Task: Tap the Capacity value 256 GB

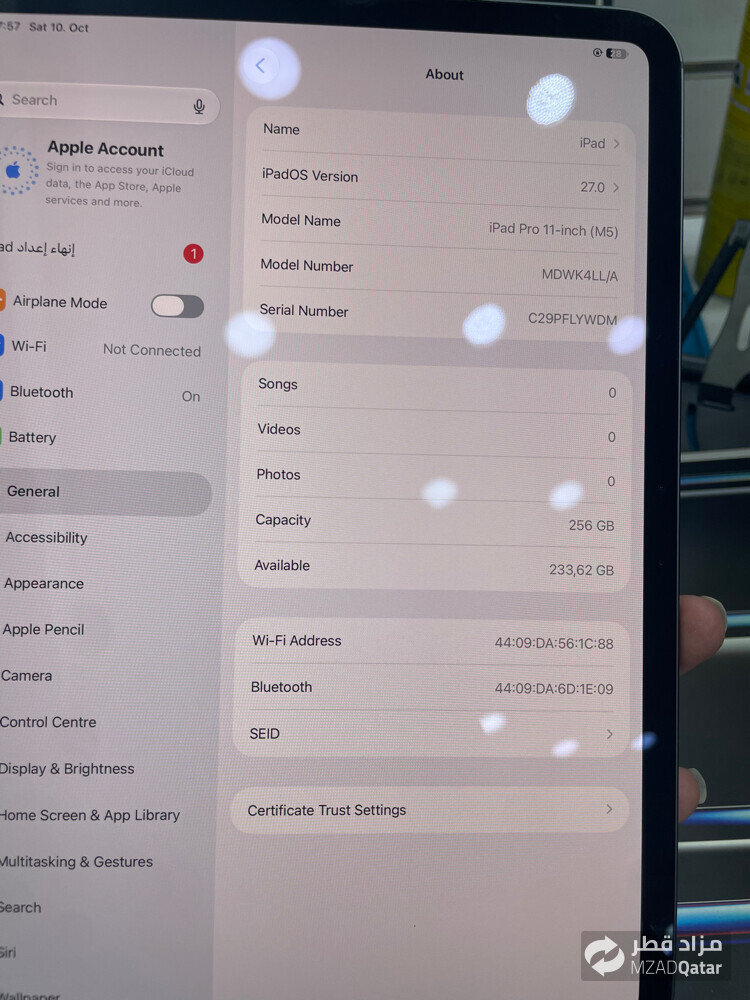Action: click(x=591, y=526)
